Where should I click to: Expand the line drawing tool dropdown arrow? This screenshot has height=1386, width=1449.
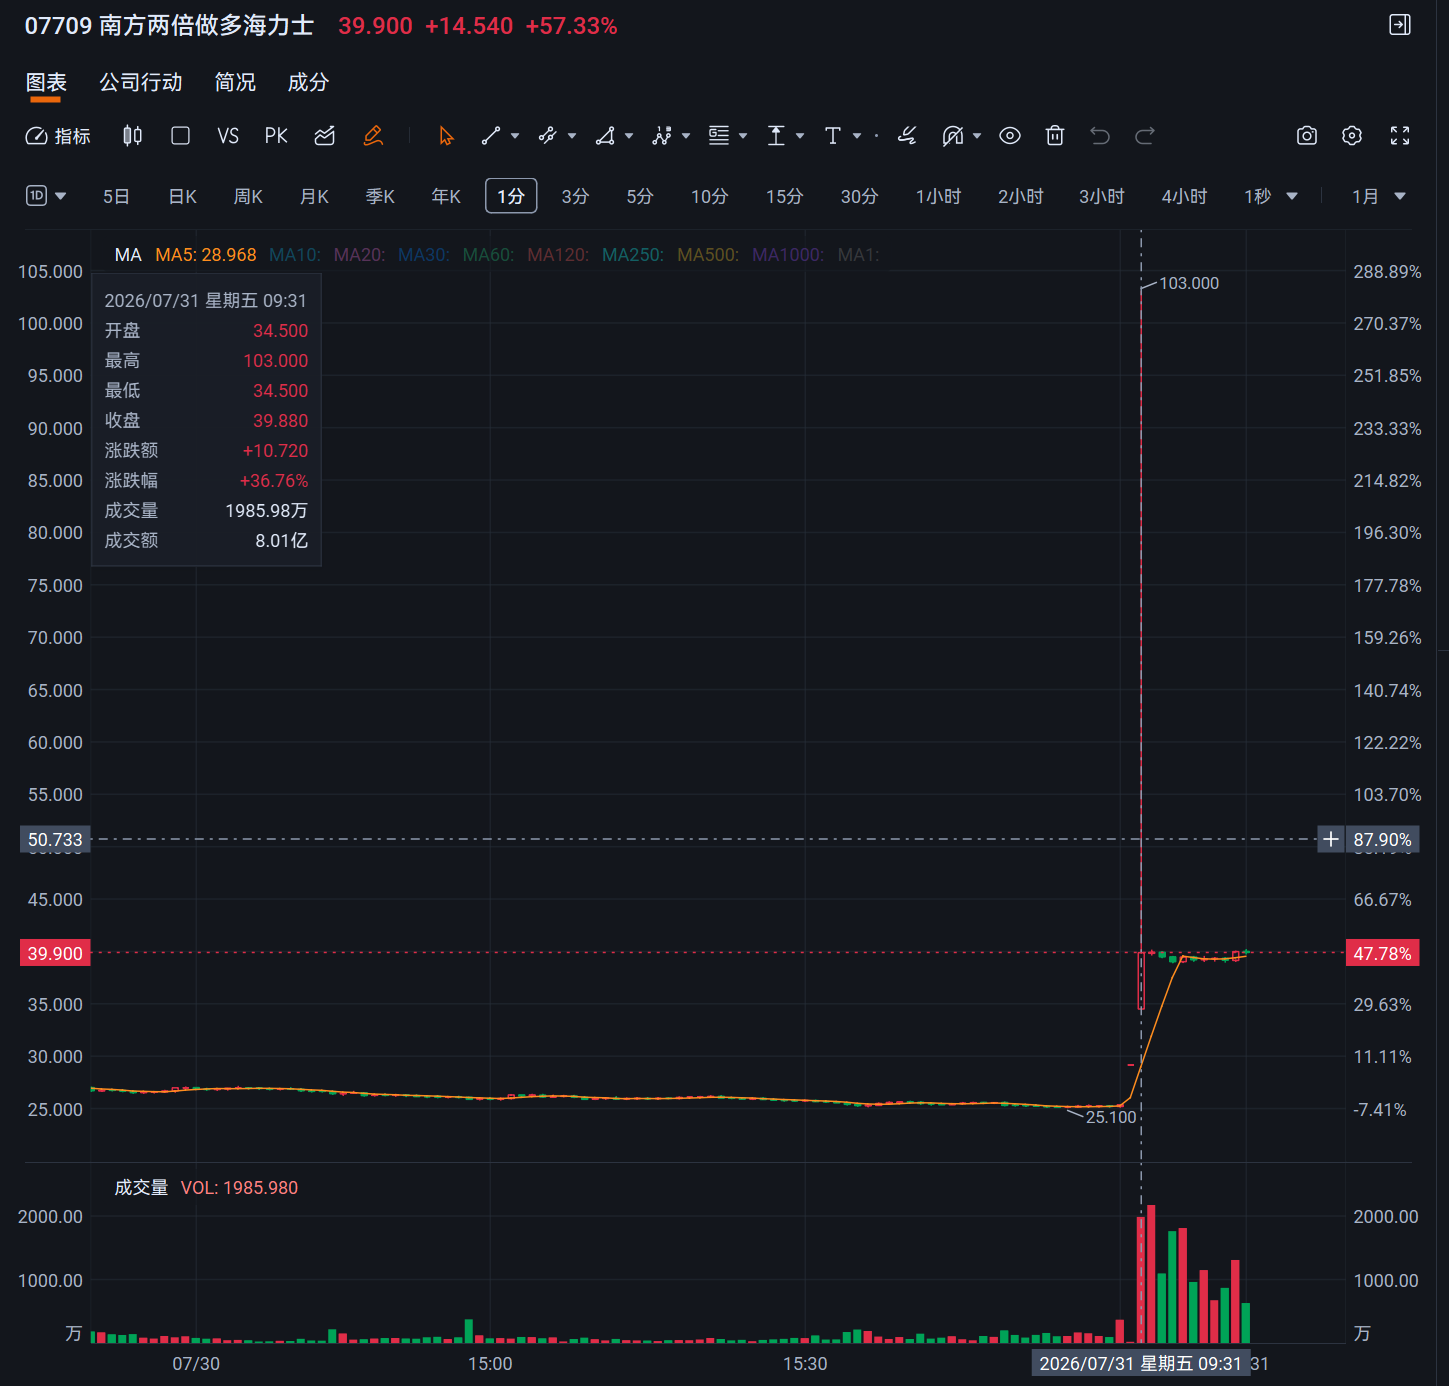point(515,136)
